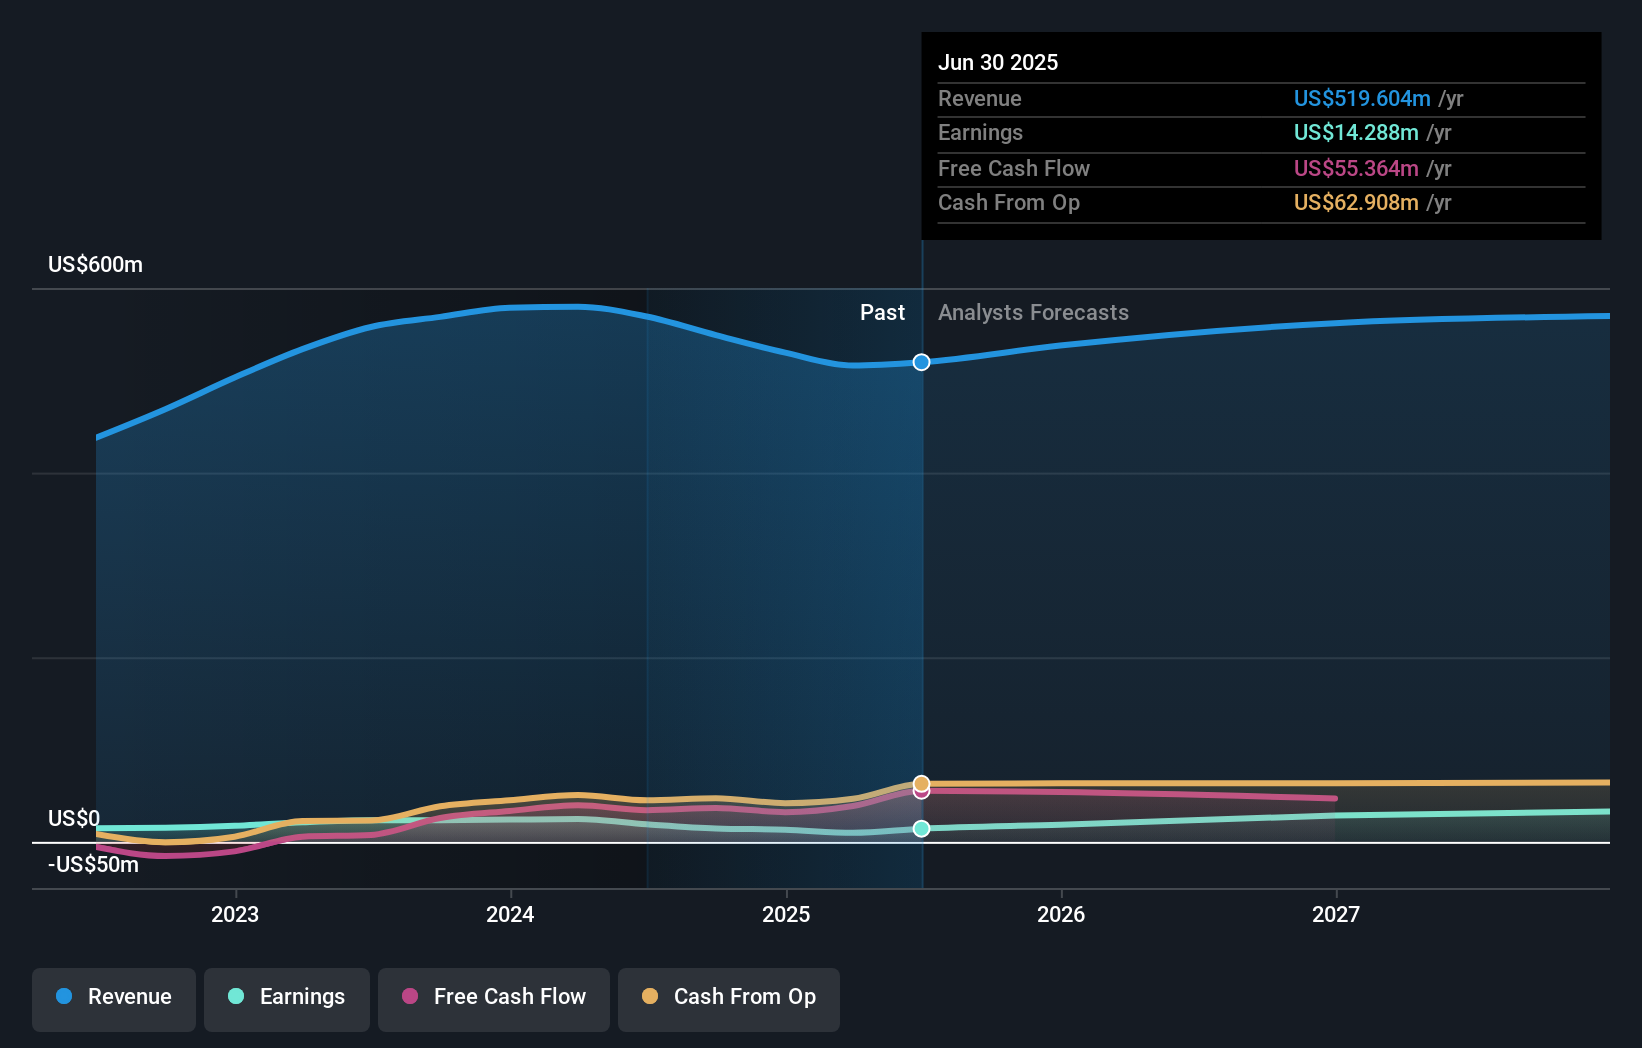Click the orange Cash From Op data point

pyautogui.click(x=922, y=783)
